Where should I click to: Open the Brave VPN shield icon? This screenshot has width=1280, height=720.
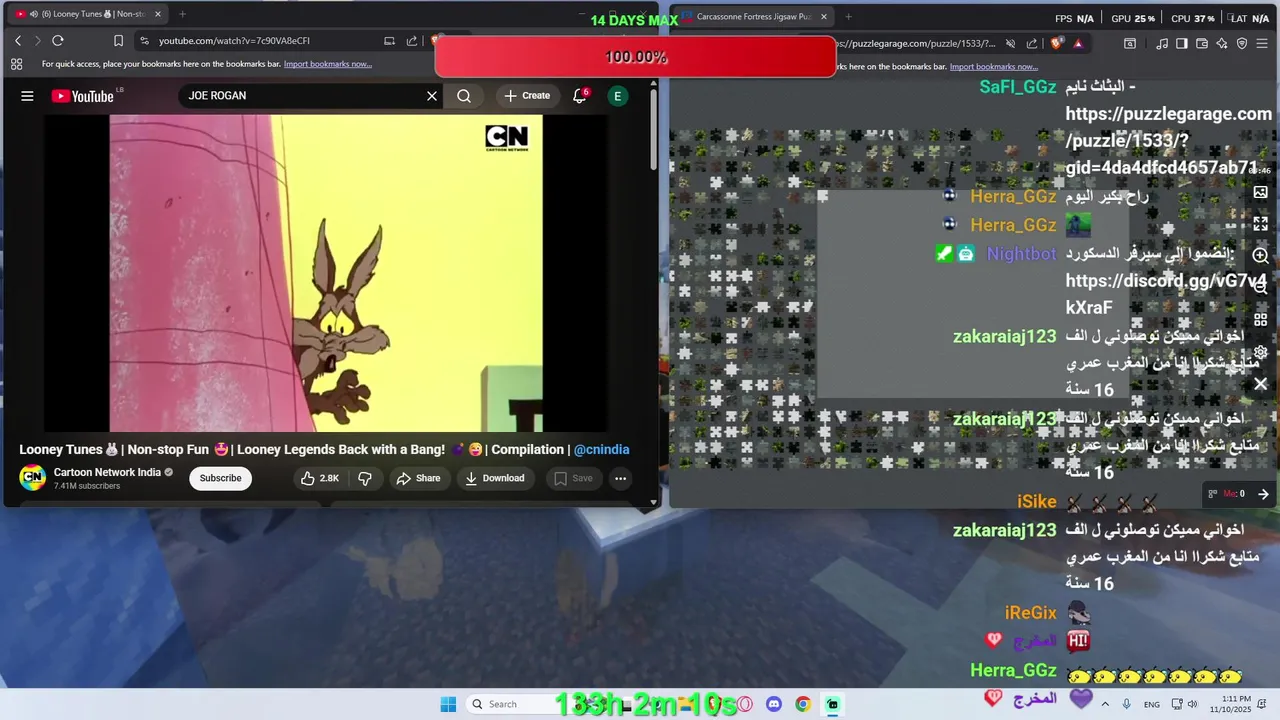coord(1242,44)
